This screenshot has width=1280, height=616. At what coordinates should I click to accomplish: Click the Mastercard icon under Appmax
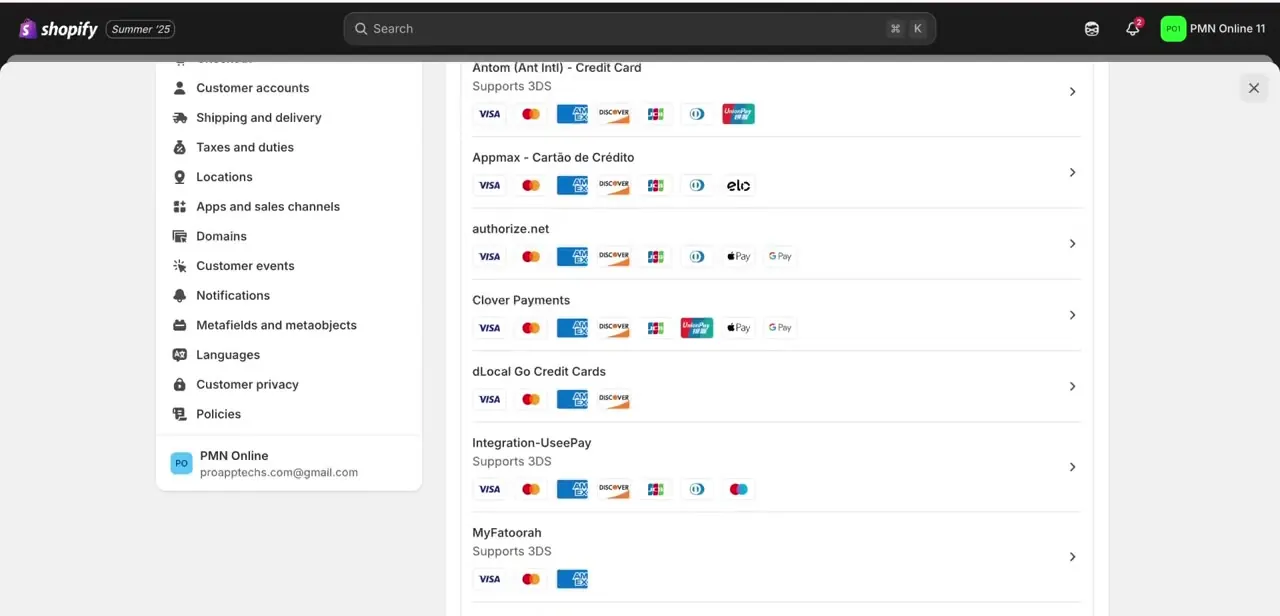[x=531, y=185]
